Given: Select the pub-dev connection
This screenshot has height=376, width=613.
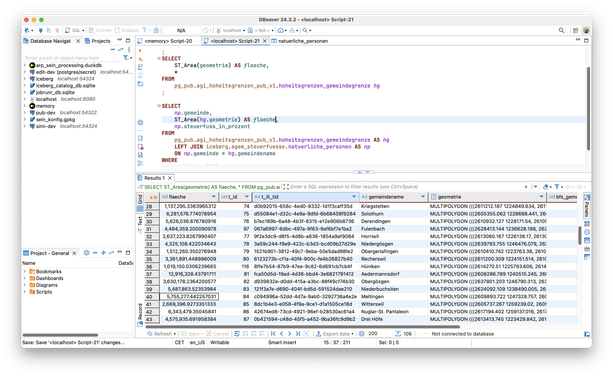Looking at the screenshot, I should [x=63, y=113].
